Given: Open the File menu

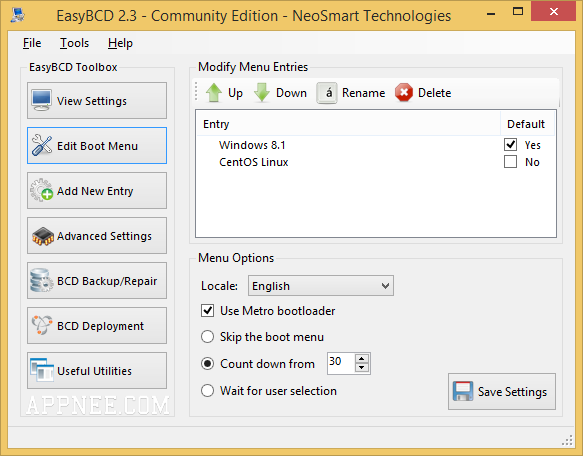Looking at the screenshot, I should pos(32,43).
